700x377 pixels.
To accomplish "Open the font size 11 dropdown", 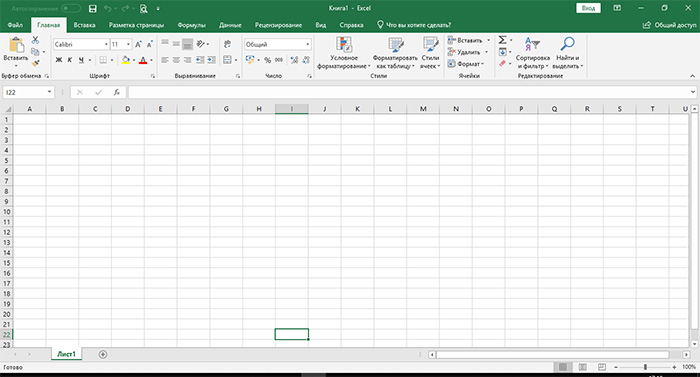I will point(128,44).
